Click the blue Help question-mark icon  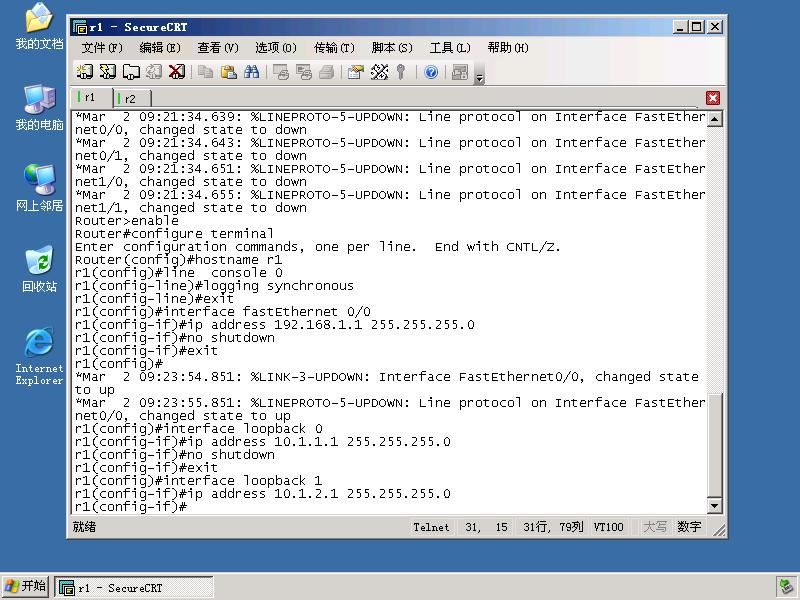point(431,72)
